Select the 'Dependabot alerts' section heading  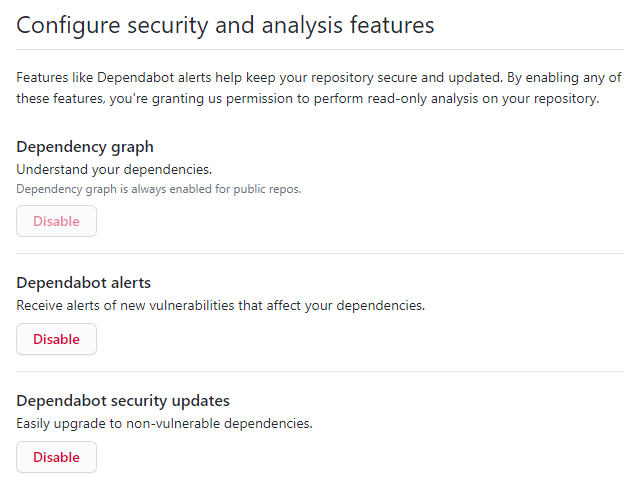pos(84,283)
